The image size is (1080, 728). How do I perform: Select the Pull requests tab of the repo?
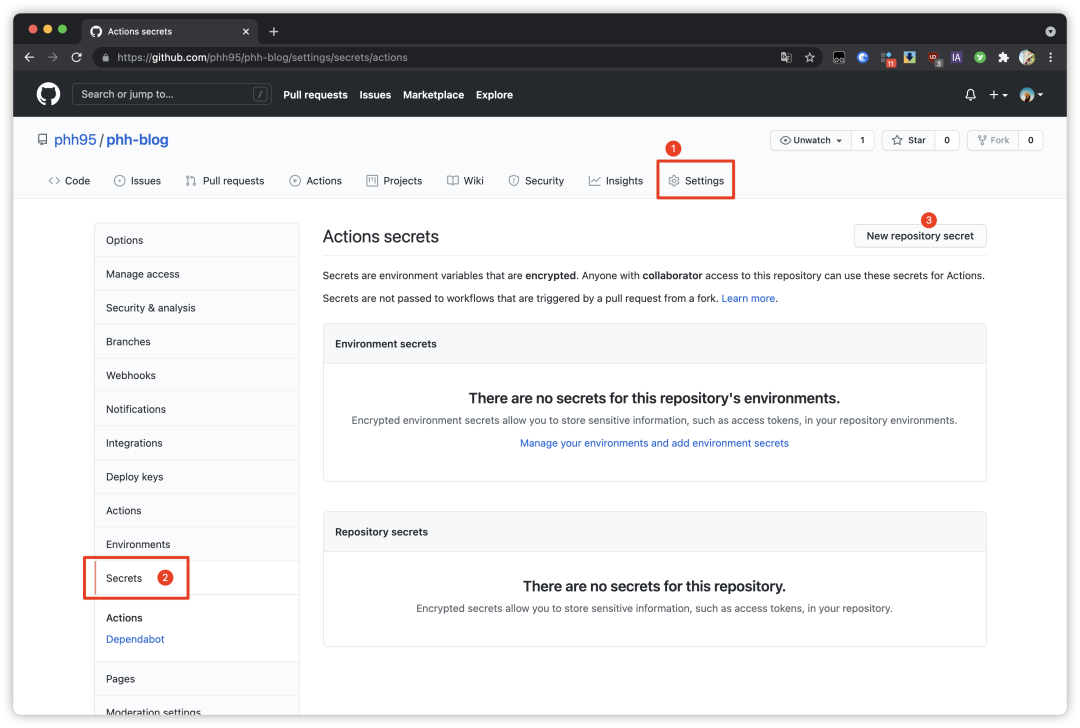coord(225,180)
